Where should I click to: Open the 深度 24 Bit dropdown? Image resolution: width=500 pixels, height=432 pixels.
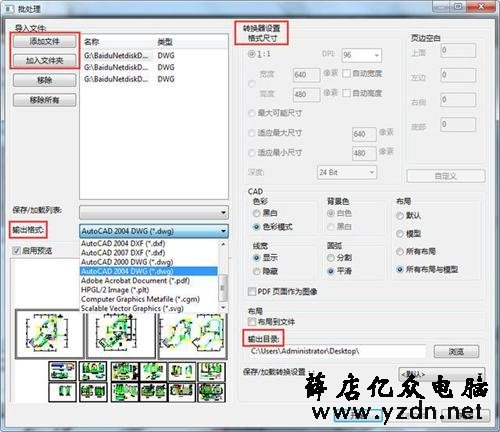347,172
